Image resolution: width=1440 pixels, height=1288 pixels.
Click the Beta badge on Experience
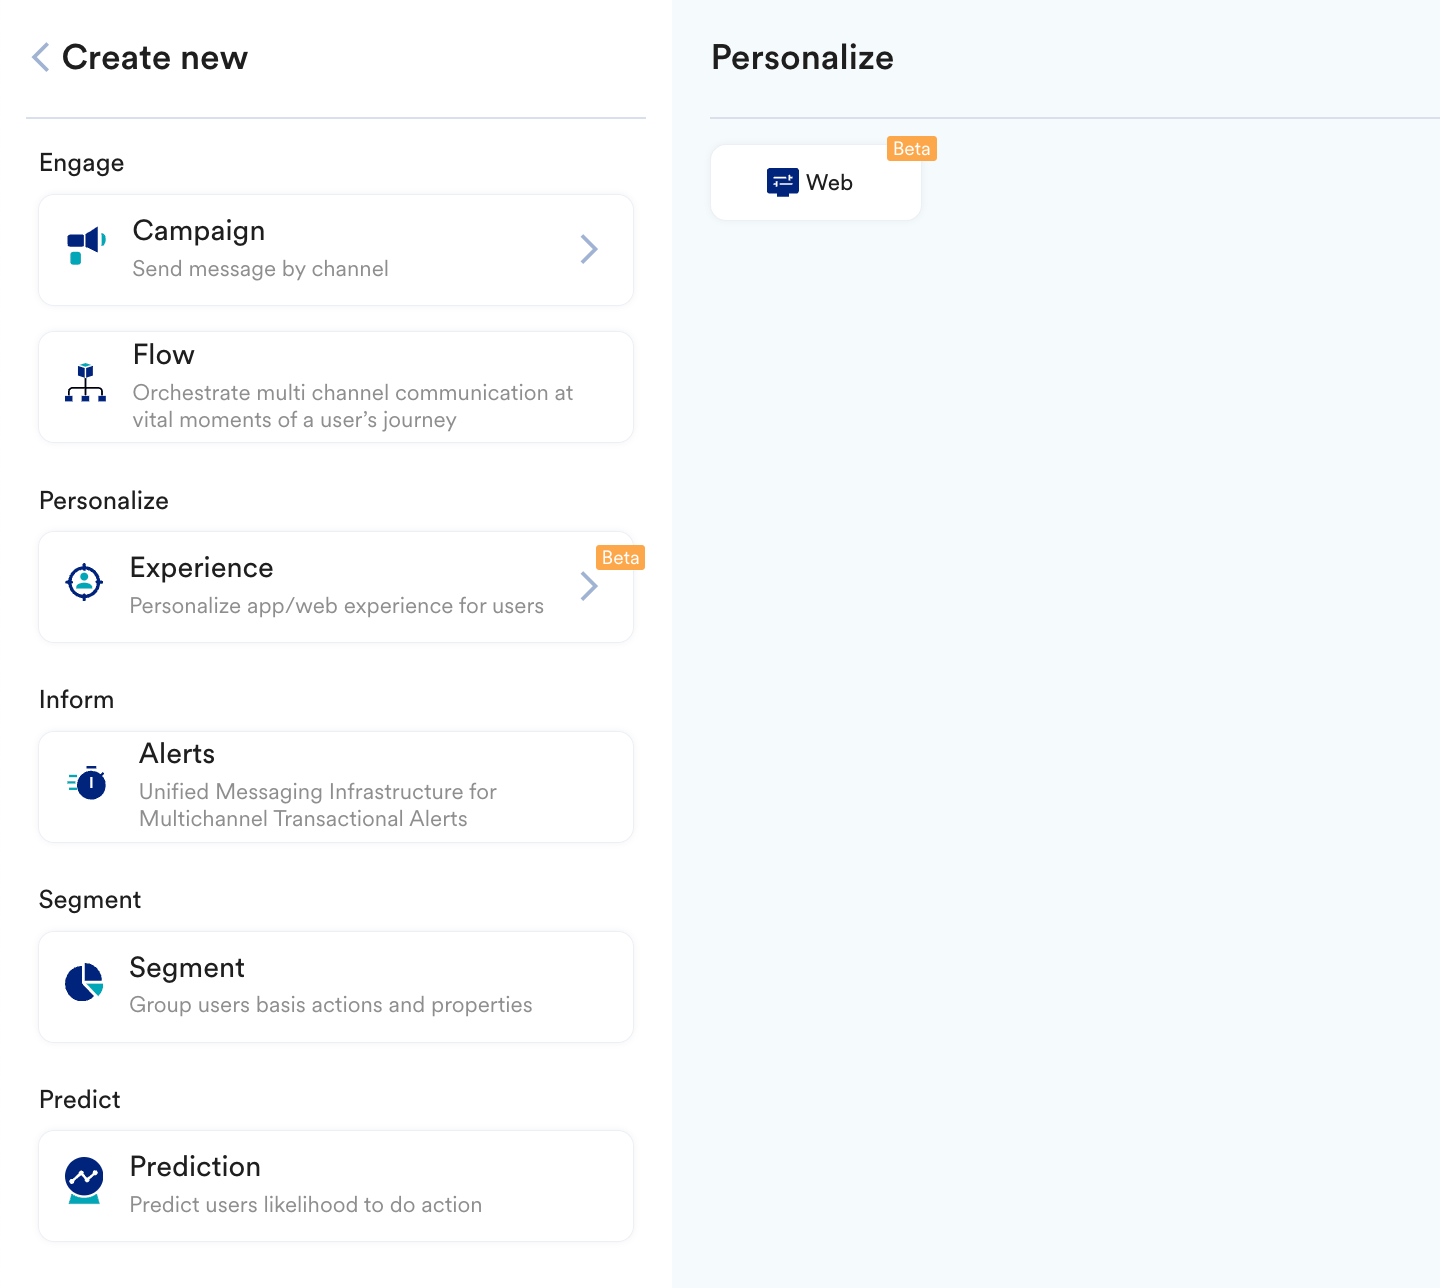pos(620,557)
